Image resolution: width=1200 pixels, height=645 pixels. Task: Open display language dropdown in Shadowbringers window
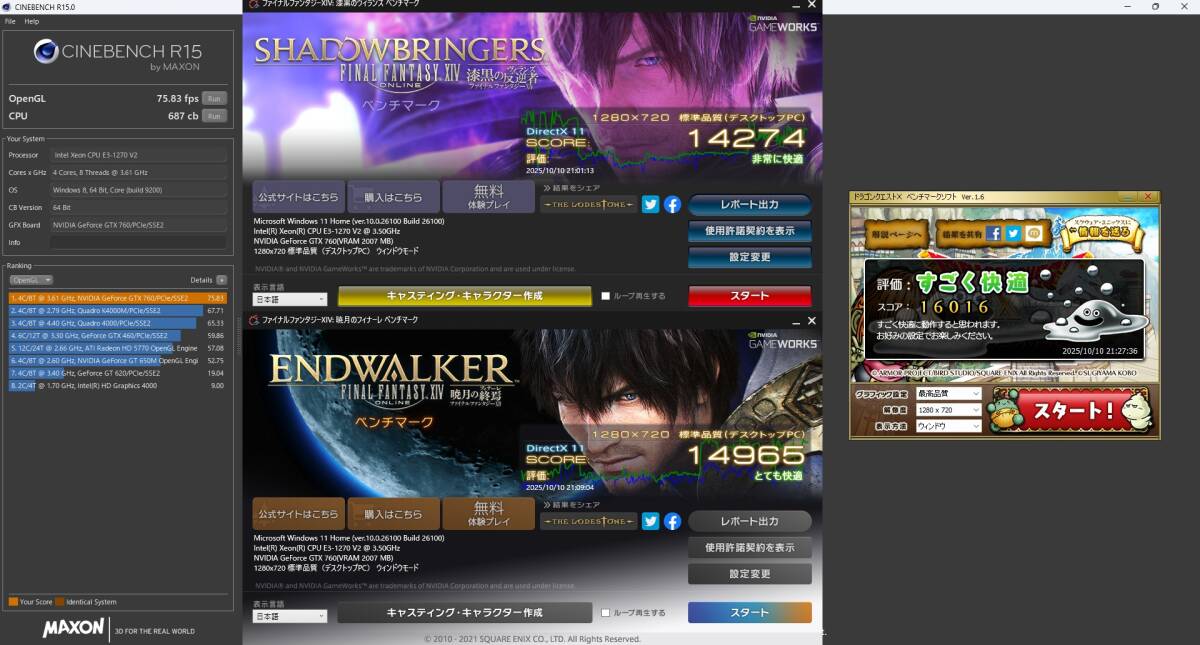pos(289,299)
